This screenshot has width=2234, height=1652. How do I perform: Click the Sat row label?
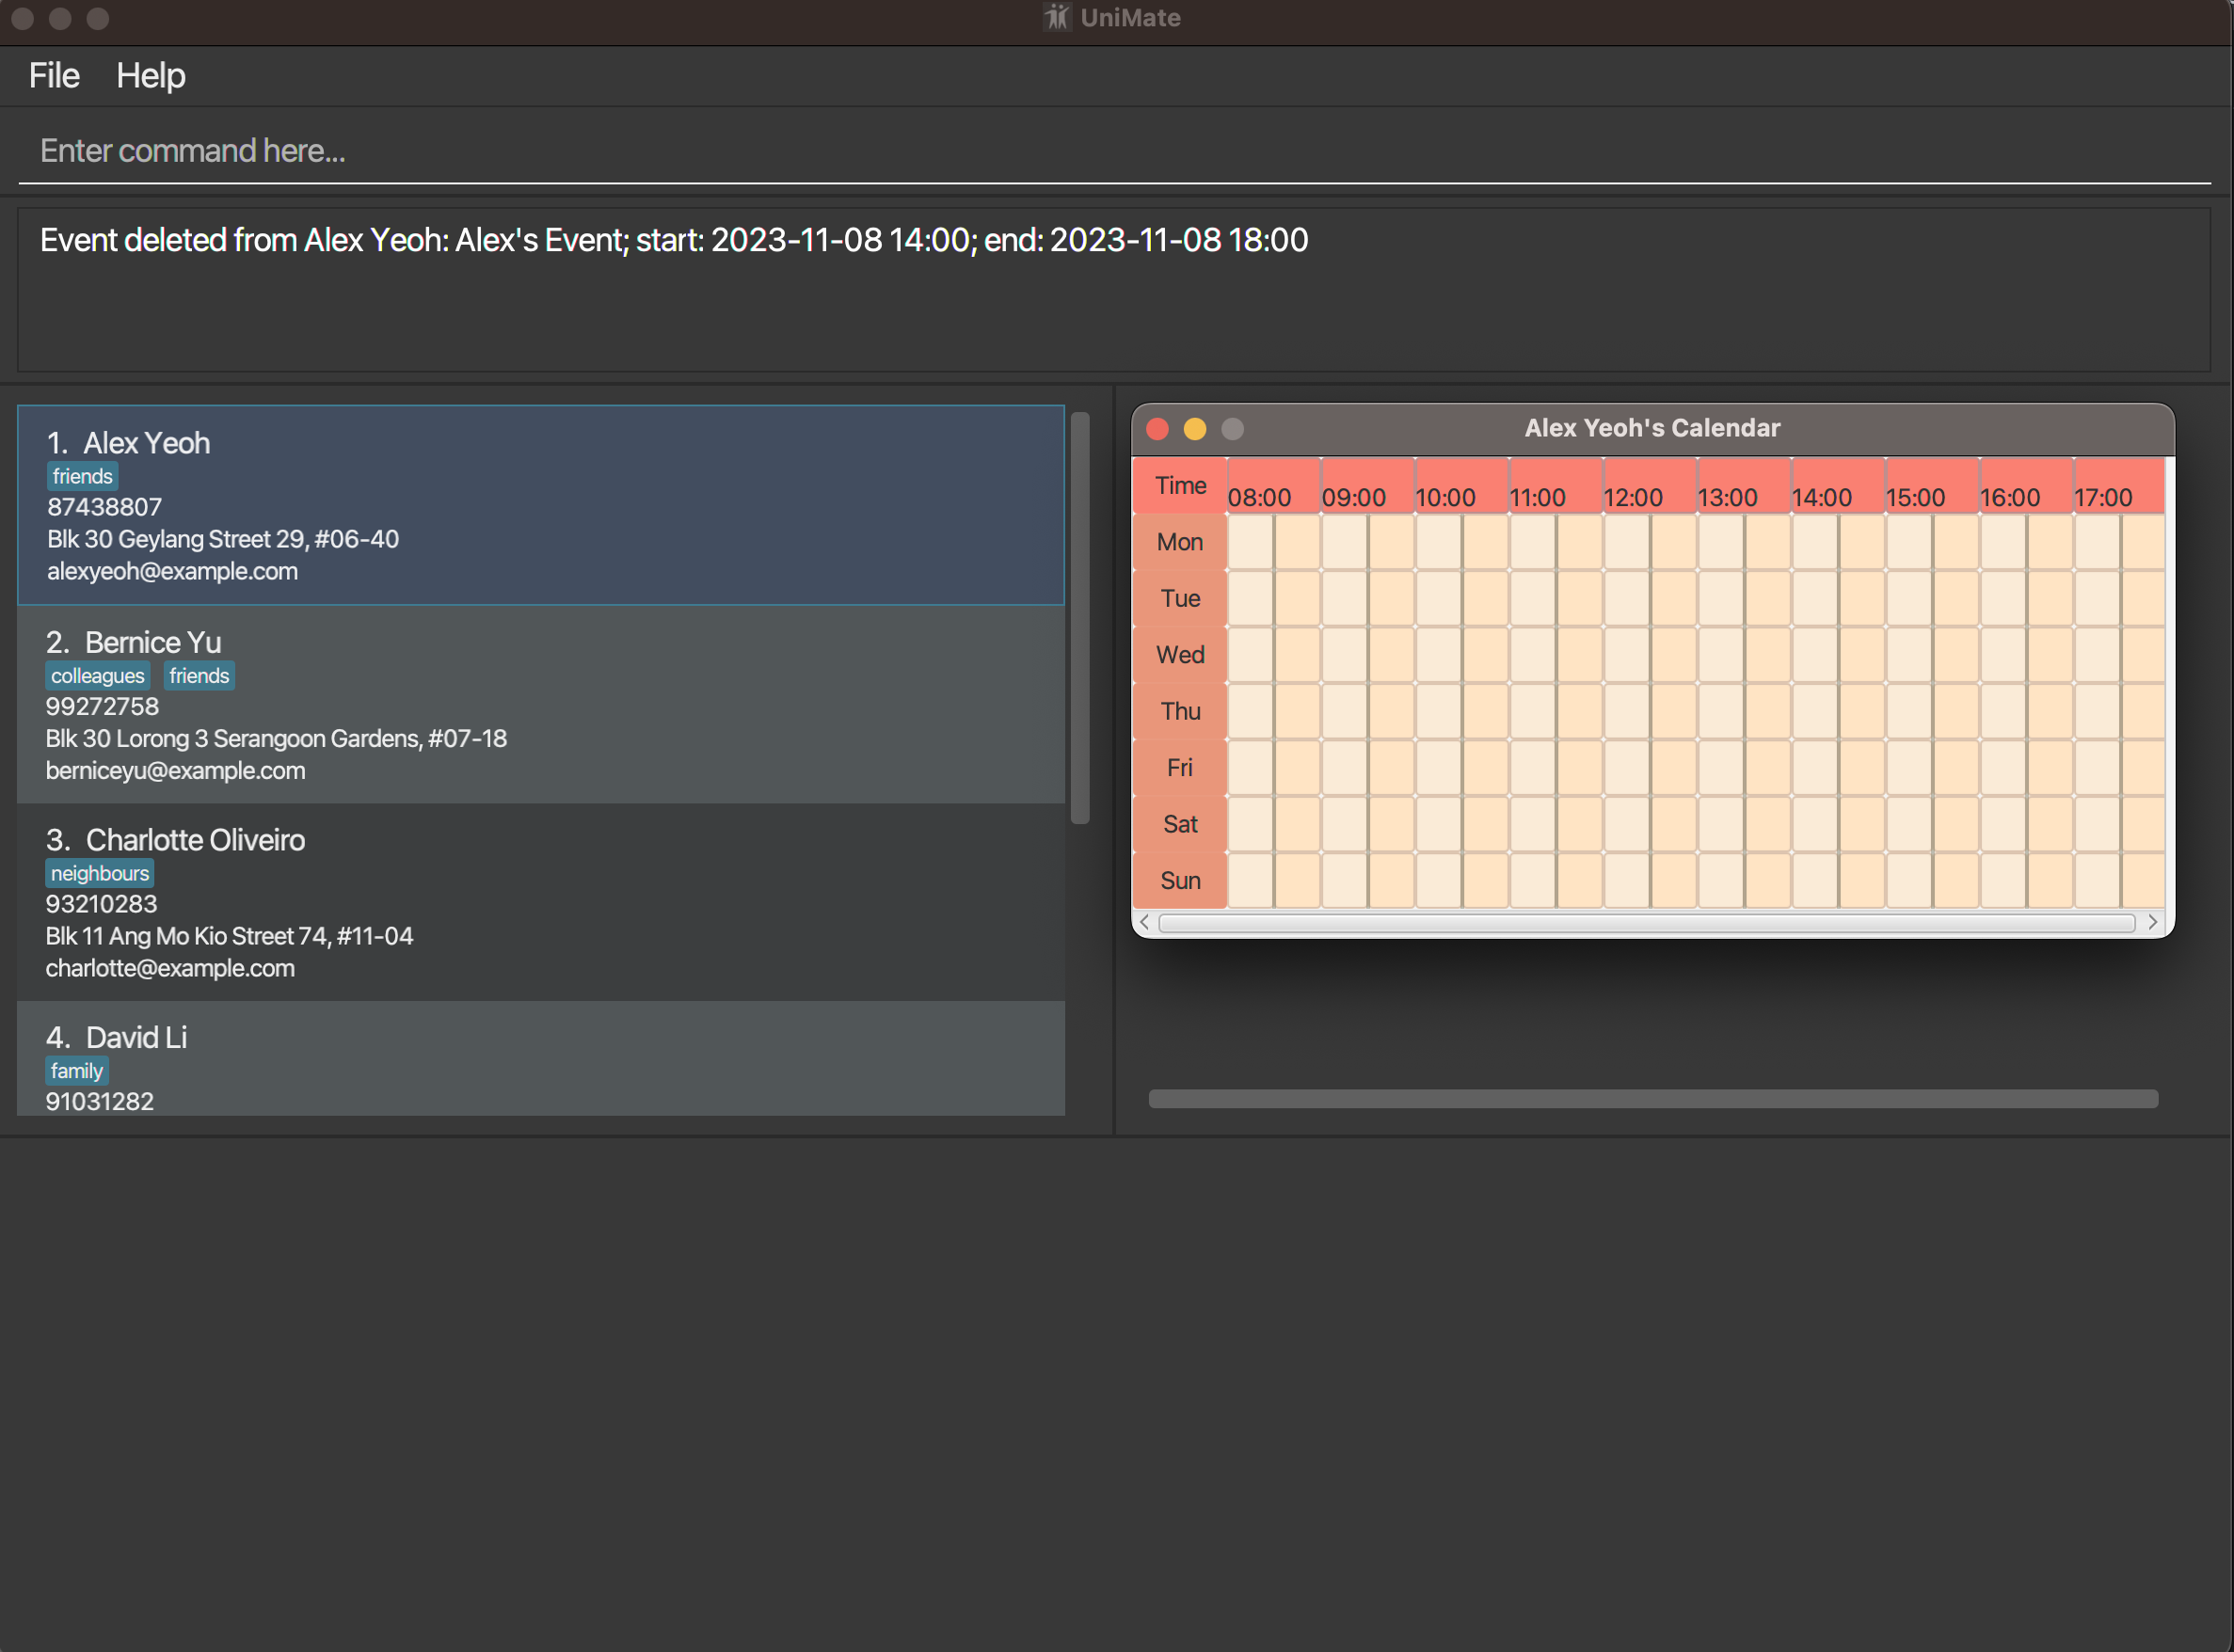coord(1180,824)
